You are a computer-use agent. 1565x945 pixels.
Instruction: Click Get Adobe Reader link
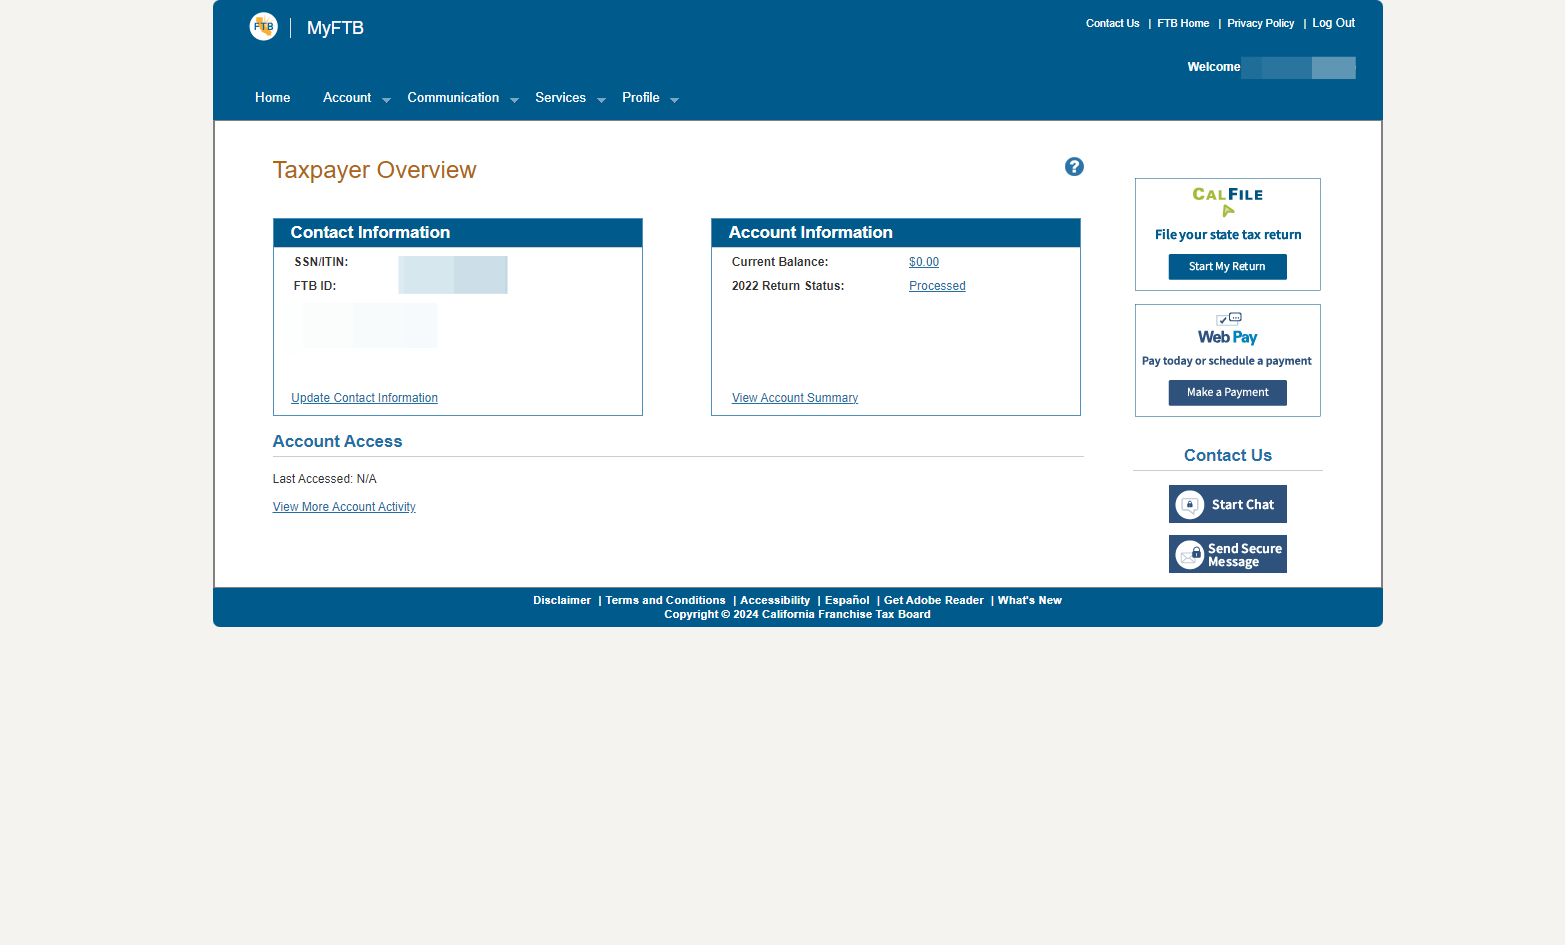[x=934, y=600]
